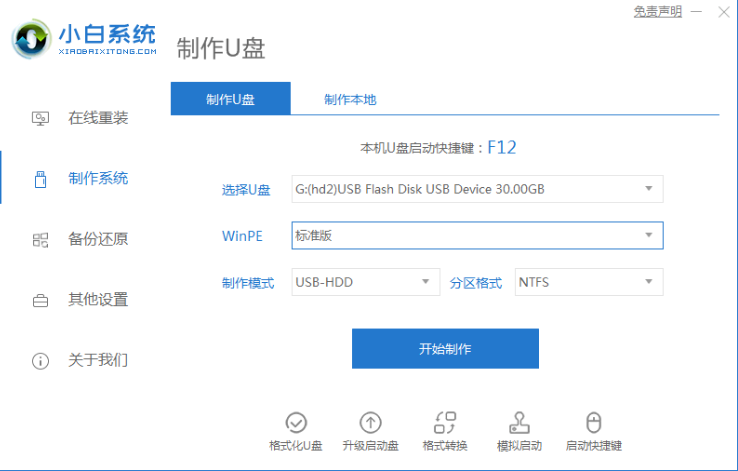Open 备份还原 from the sidebar

pos(98,239)
